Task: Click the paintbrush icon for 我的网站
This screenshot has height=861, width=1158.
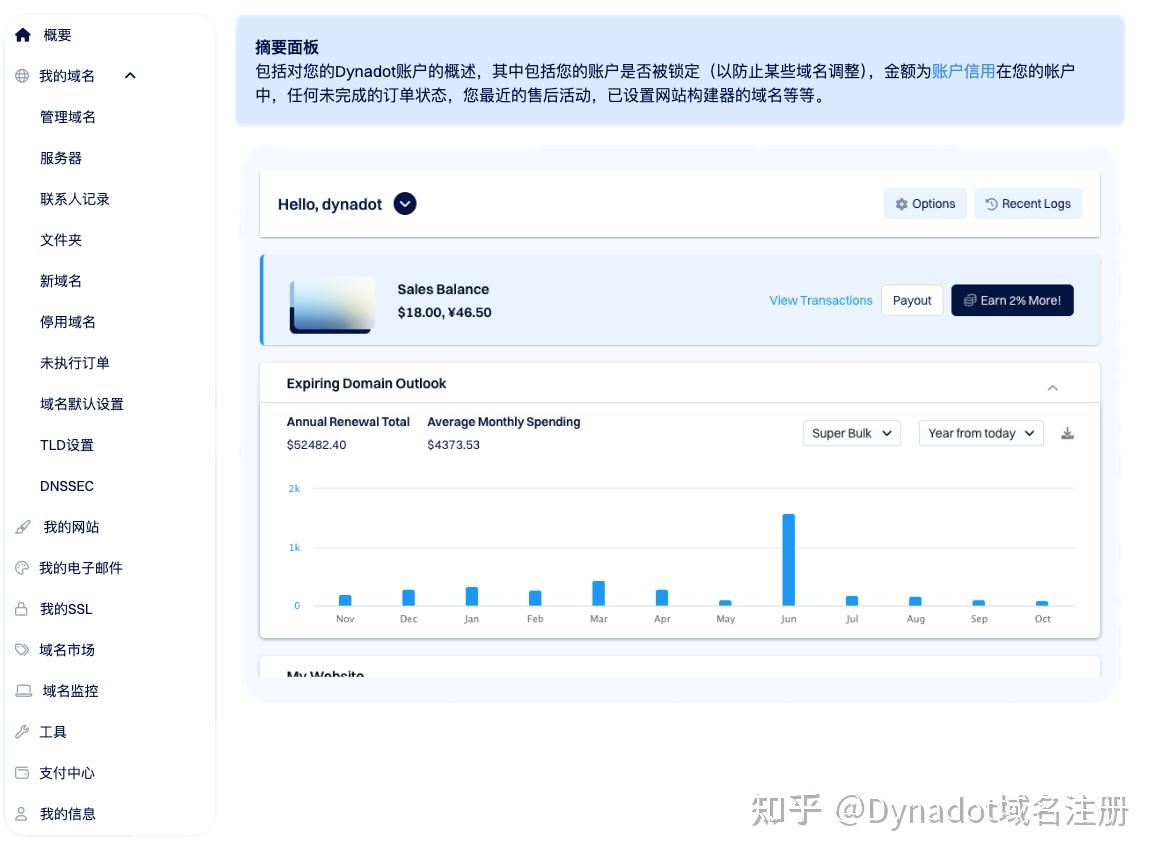Action: click(23, 526)
